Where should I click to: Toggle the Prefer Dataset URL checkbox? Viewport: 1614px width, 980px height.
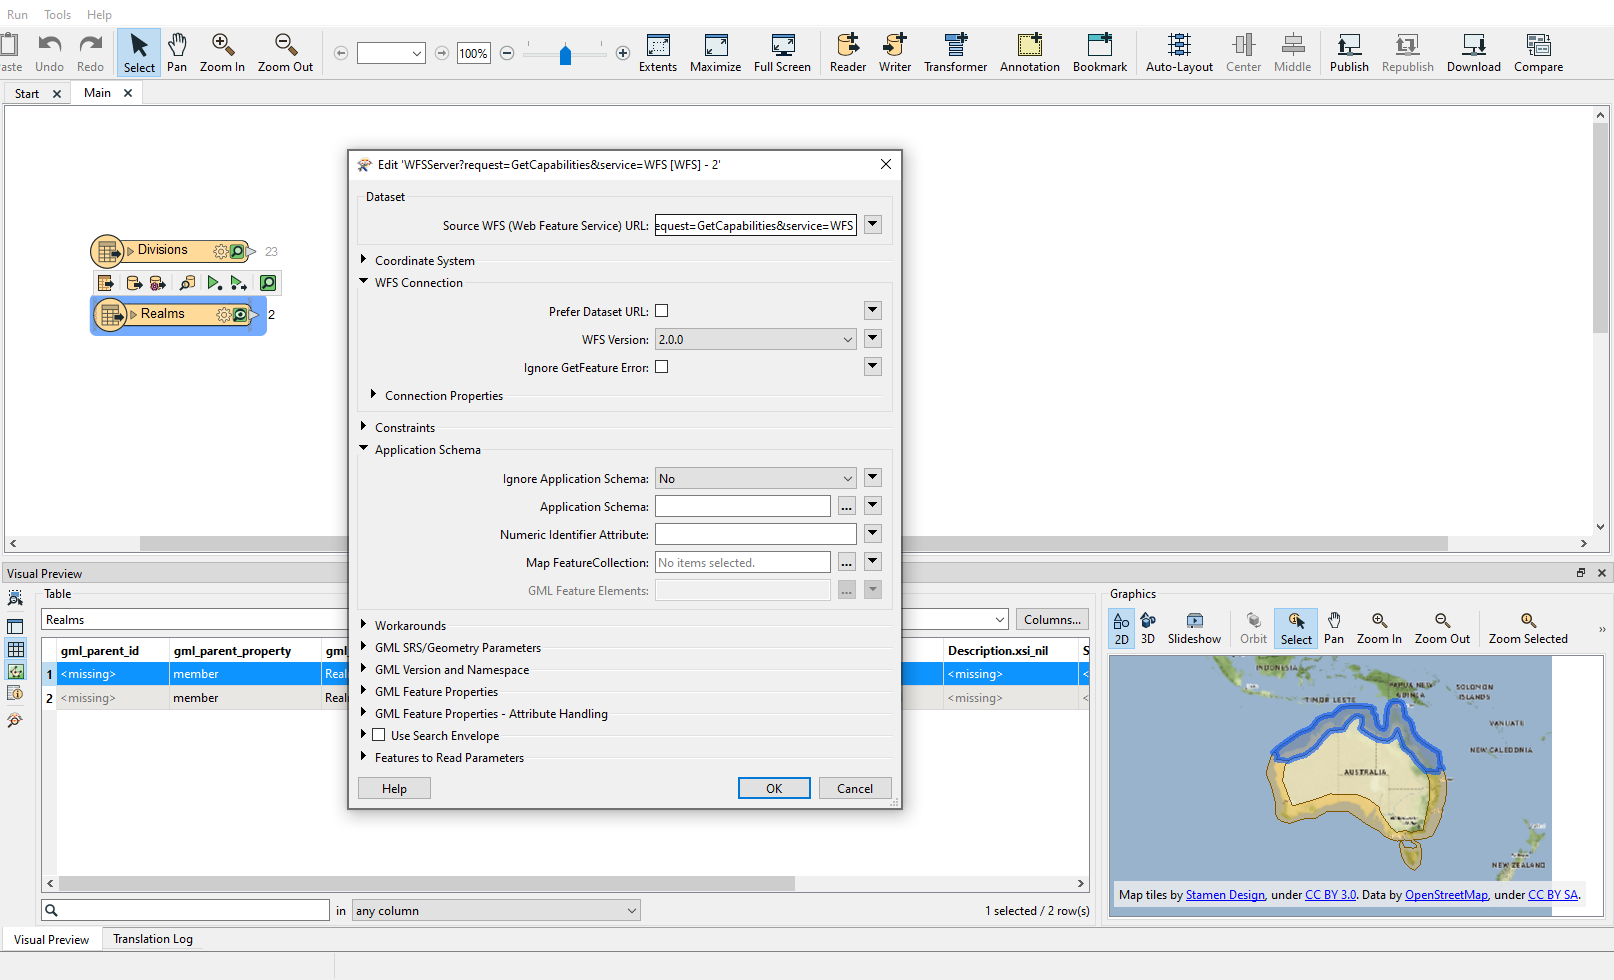click(x=662, y=311)
